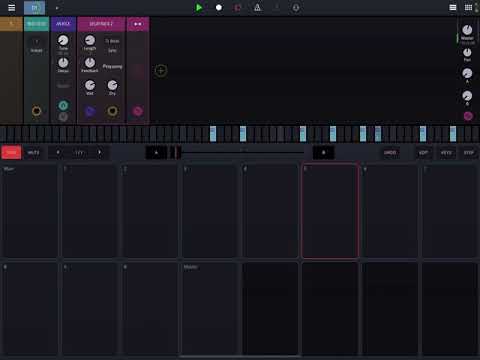
Task: Open the Ping pong mode dropdown
Action: (x=112, y=67)
